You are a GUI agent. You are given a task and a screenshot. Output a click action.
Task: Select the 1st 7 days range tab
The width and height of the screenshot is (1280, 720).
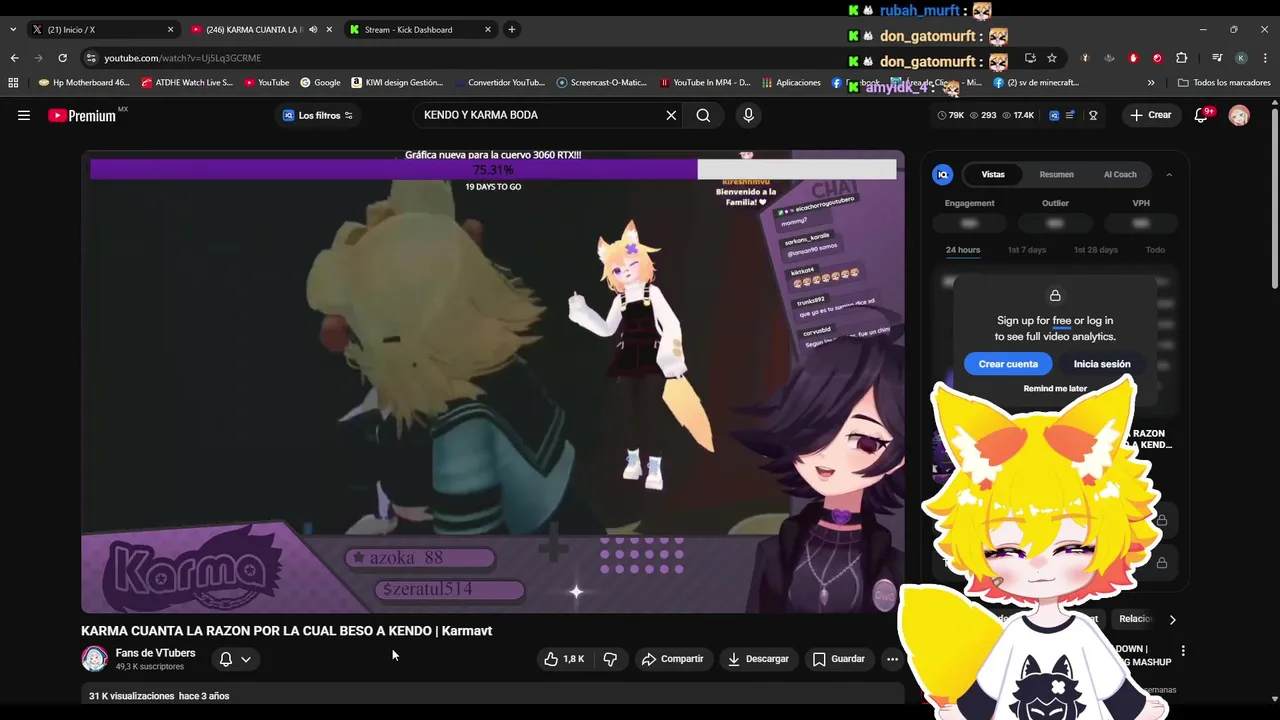click(x=1027, y=250)
